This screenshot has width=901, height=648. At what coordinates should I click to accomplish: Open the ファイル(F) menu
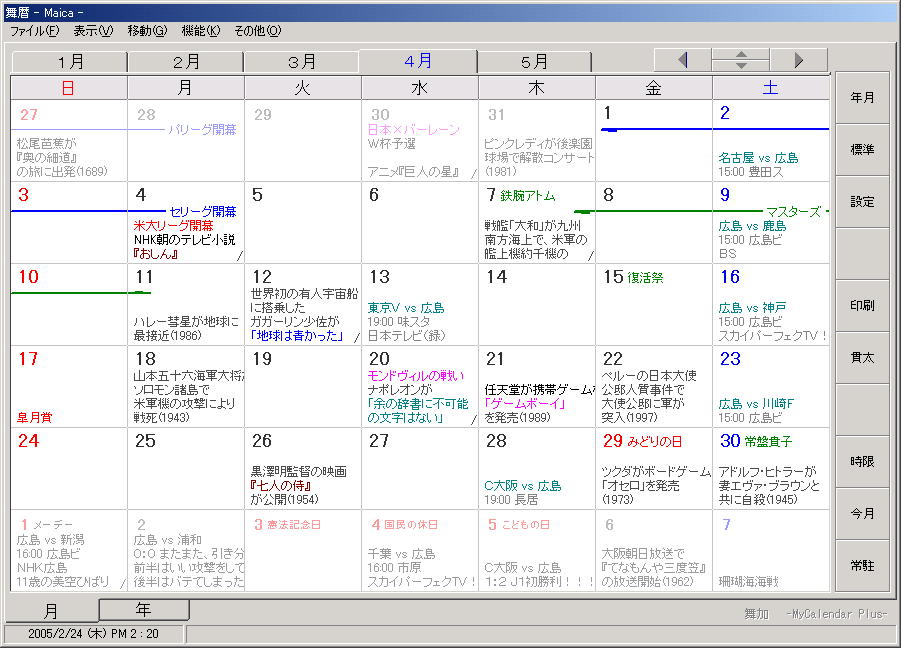pyautogui.click(x=35, y=31)
